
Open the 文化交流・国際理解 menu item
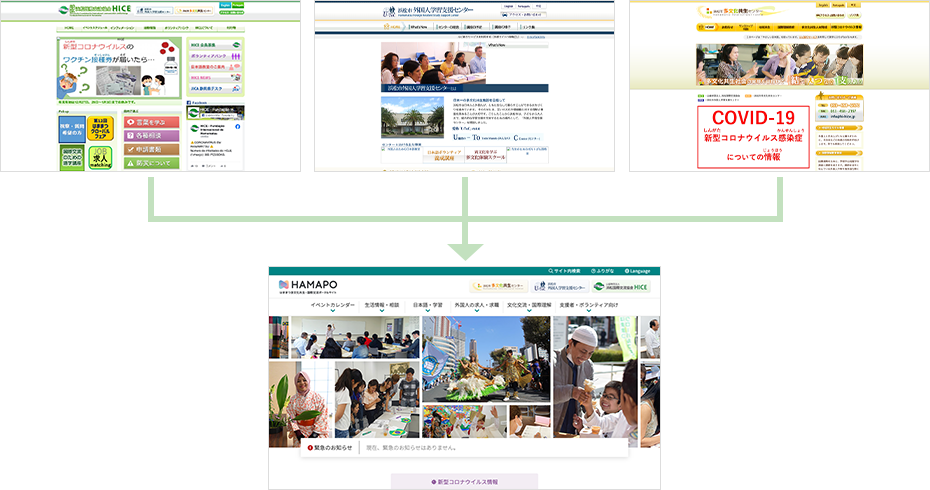click(x=530, y=304)
